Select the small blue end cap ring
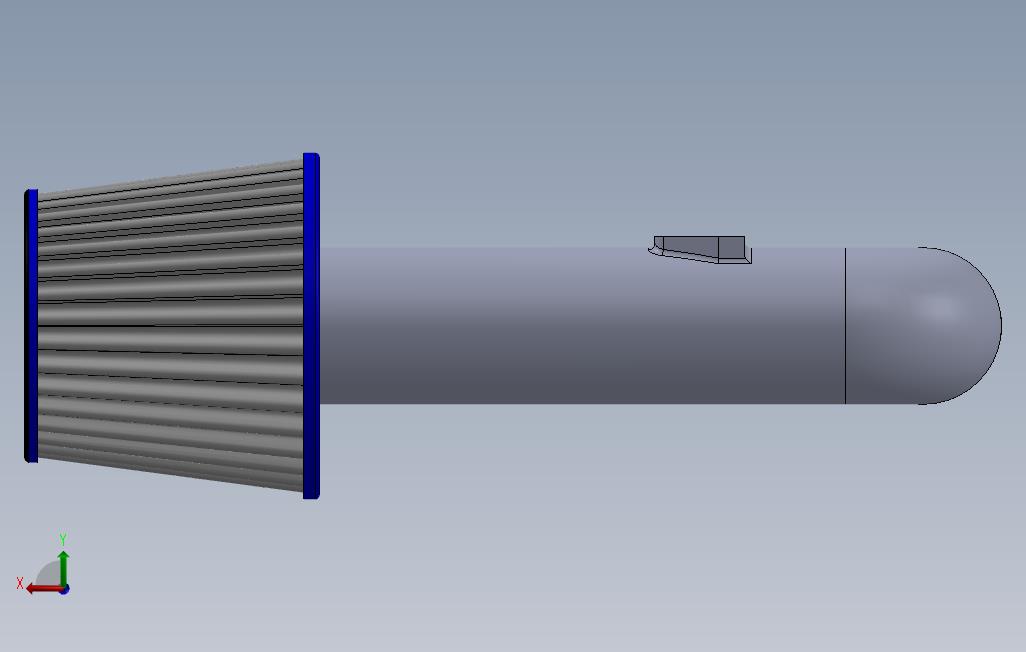Viewport: 1026px width, 652px height. pos(31,325)
